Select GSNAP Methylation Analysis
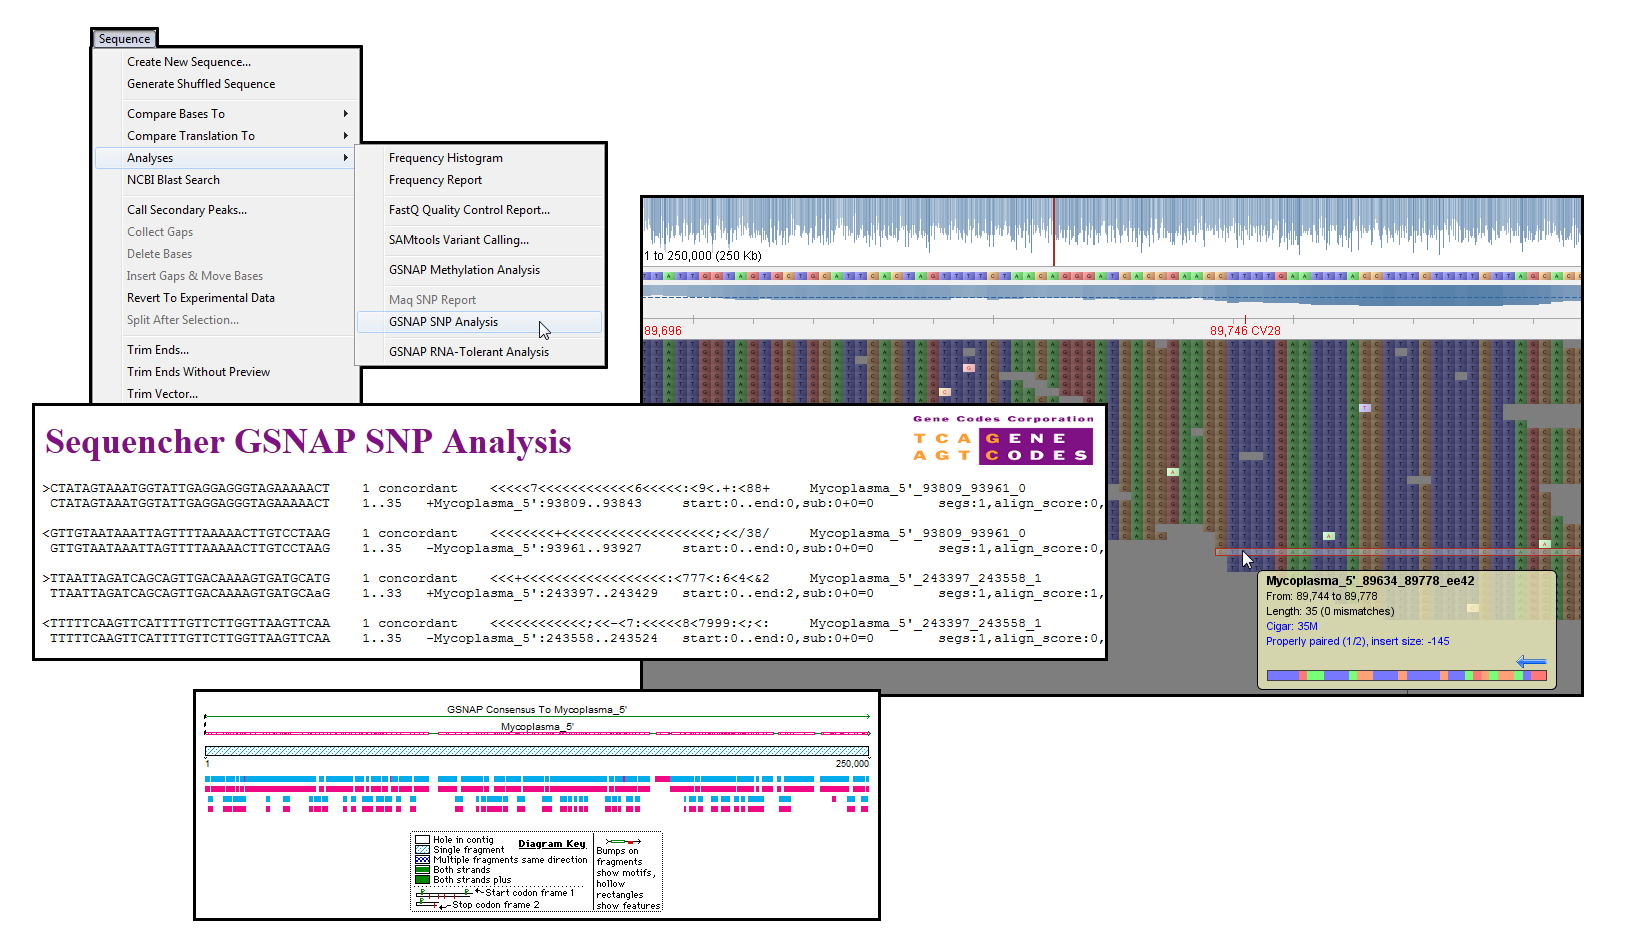 click(x=464, y=270)
